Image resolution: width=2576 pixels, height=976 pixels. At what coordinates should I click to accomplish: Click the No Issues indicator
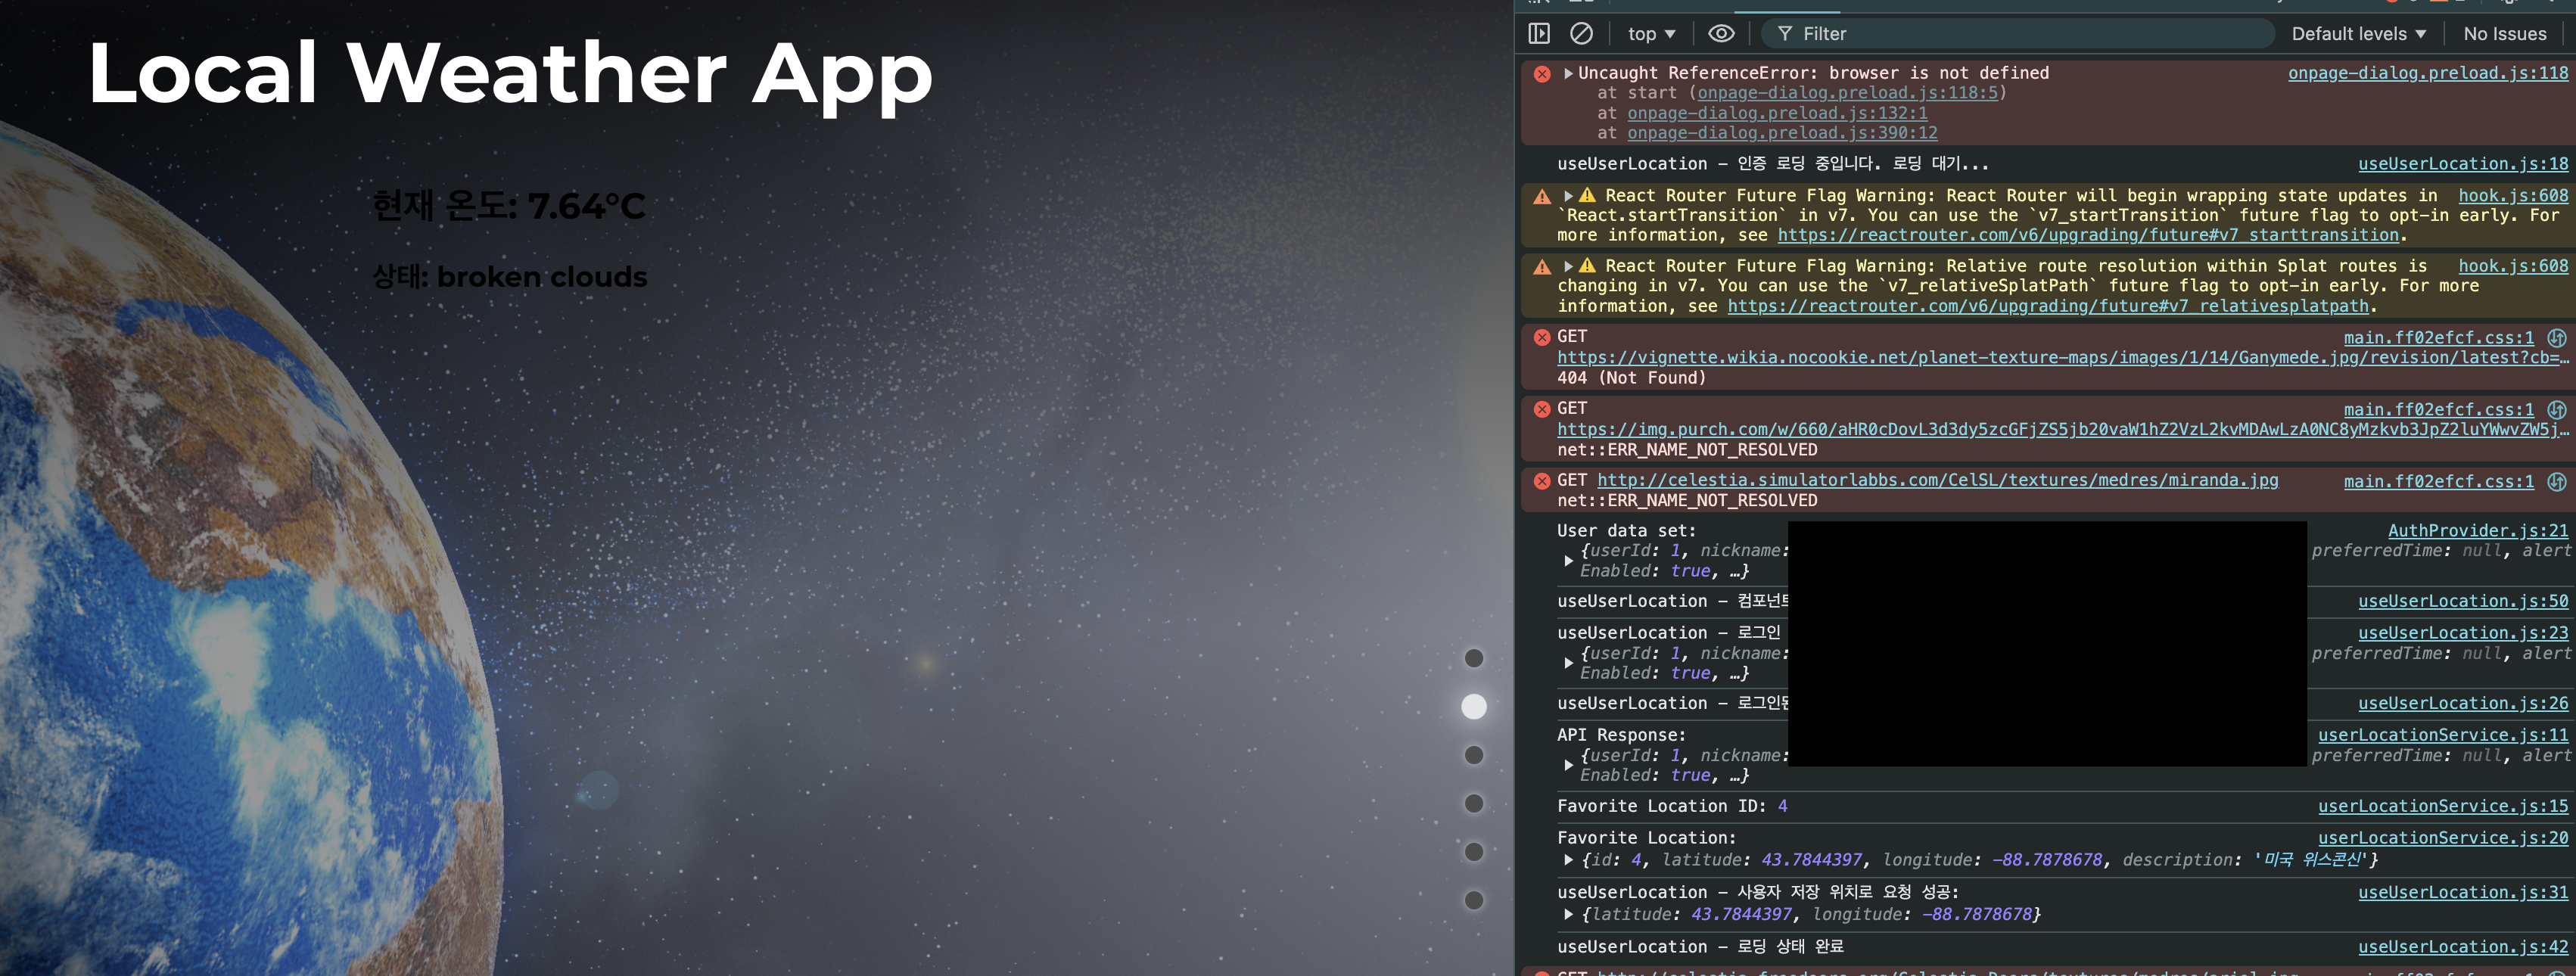point(2504,34)
